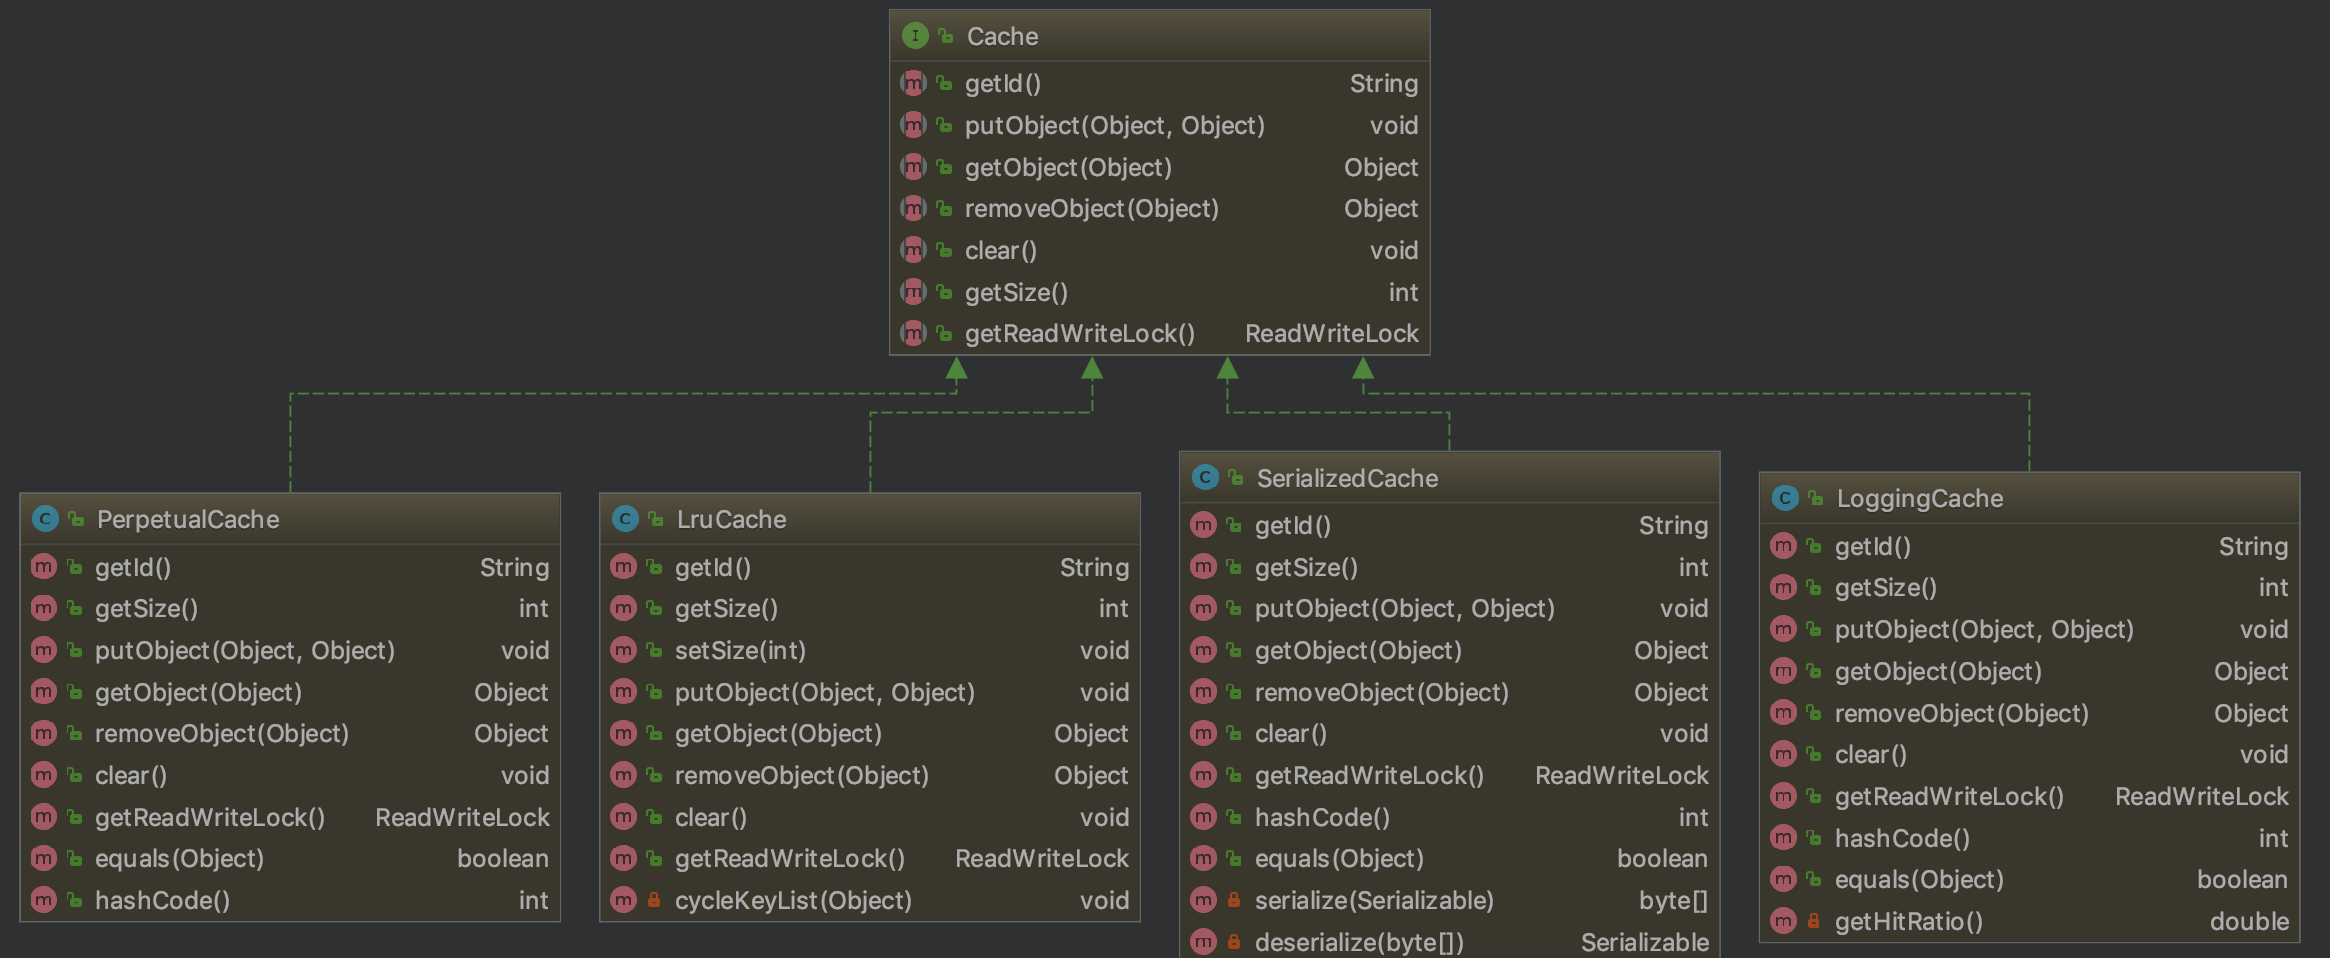Select the Cache interface title
Screen dimensions: 2330x958
(x=1002, y=36)
